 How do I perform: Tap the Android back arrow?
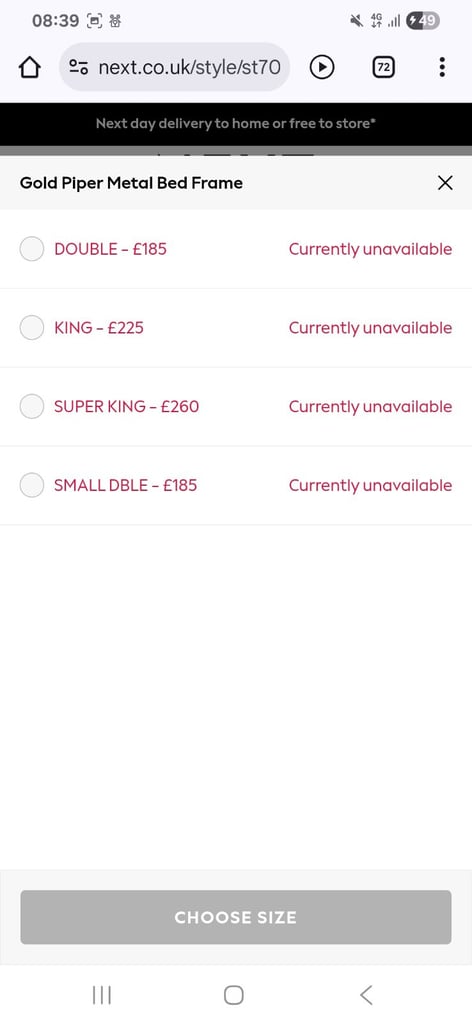366,995
